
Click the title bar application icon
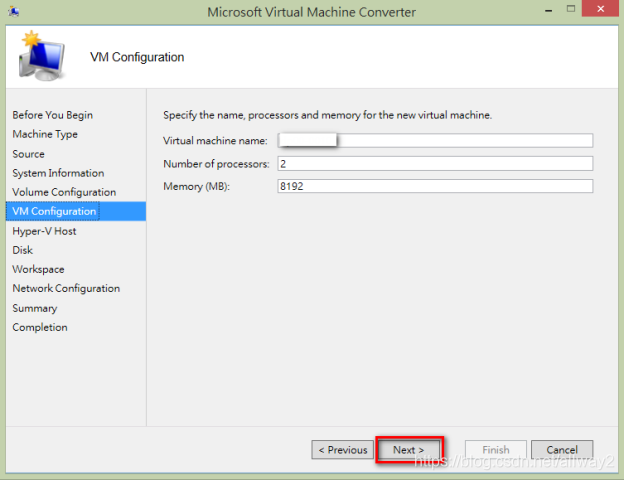click(14, 12)
